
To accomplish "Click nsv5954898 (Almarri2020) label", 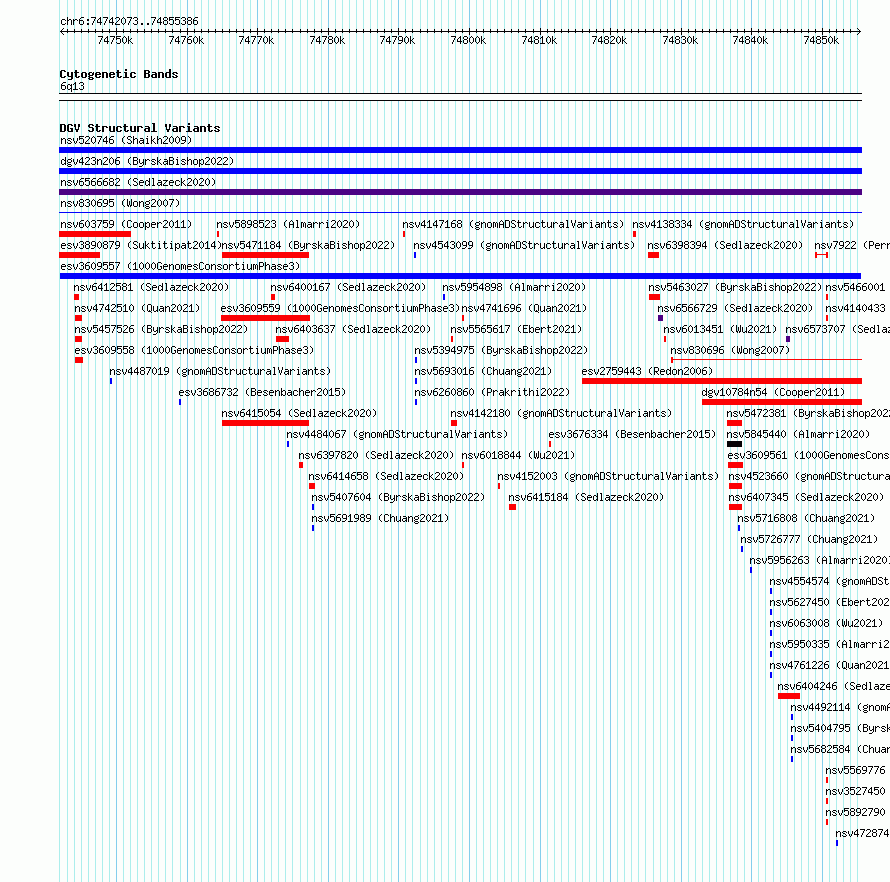I will click(x=514, y=287).
